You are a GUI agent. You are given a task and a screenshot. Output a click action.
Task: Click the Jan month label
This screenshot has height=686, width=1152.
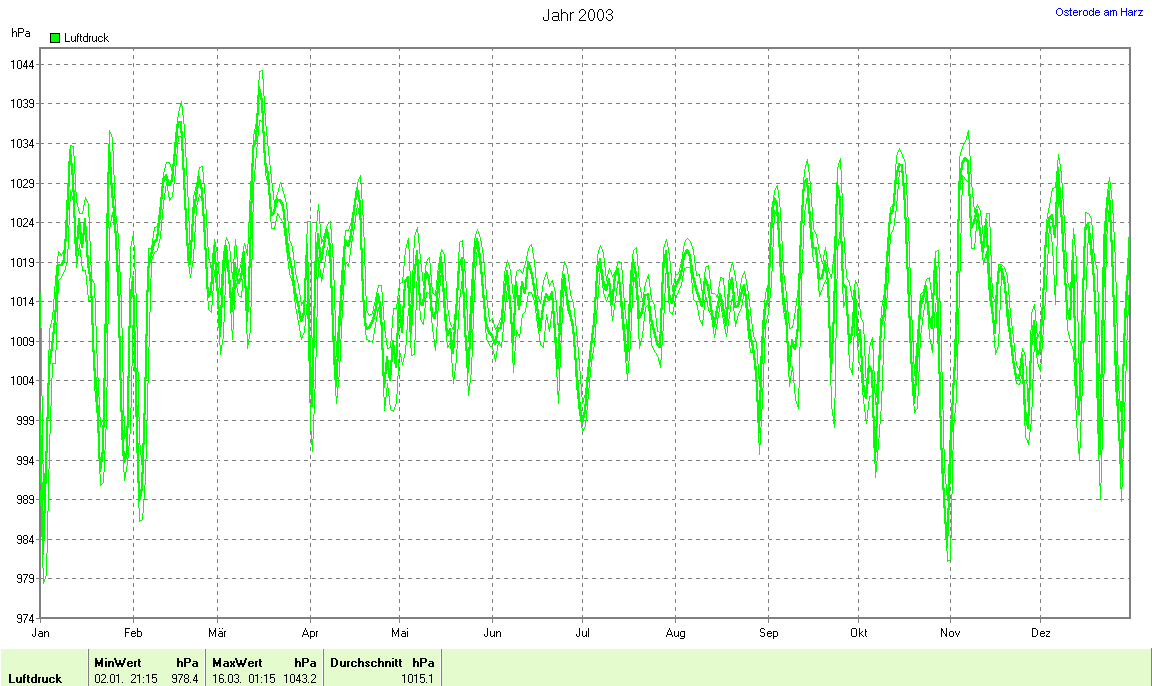[x=41, y=633]
